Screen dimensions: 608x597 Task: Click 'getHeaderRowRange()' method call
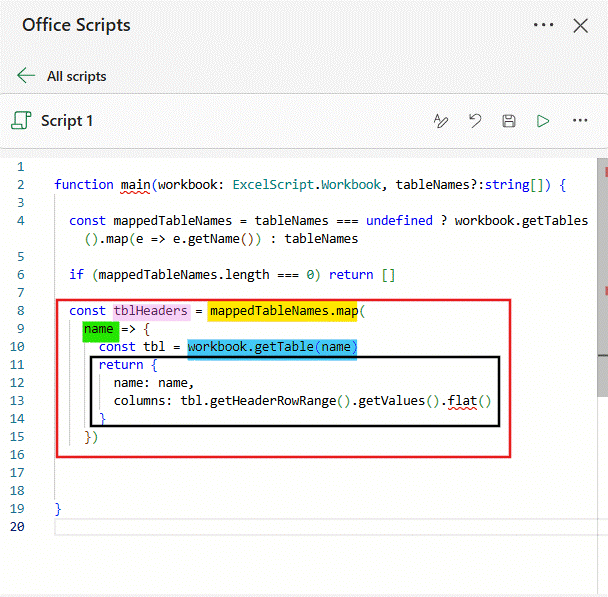(x=280, y=401)
